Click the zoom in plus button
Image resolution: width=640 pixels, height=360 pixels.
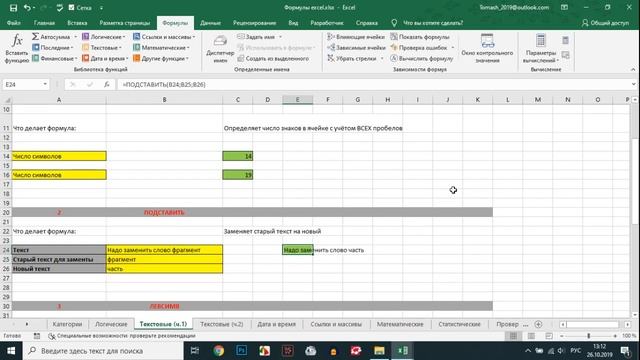pos(615,336)
